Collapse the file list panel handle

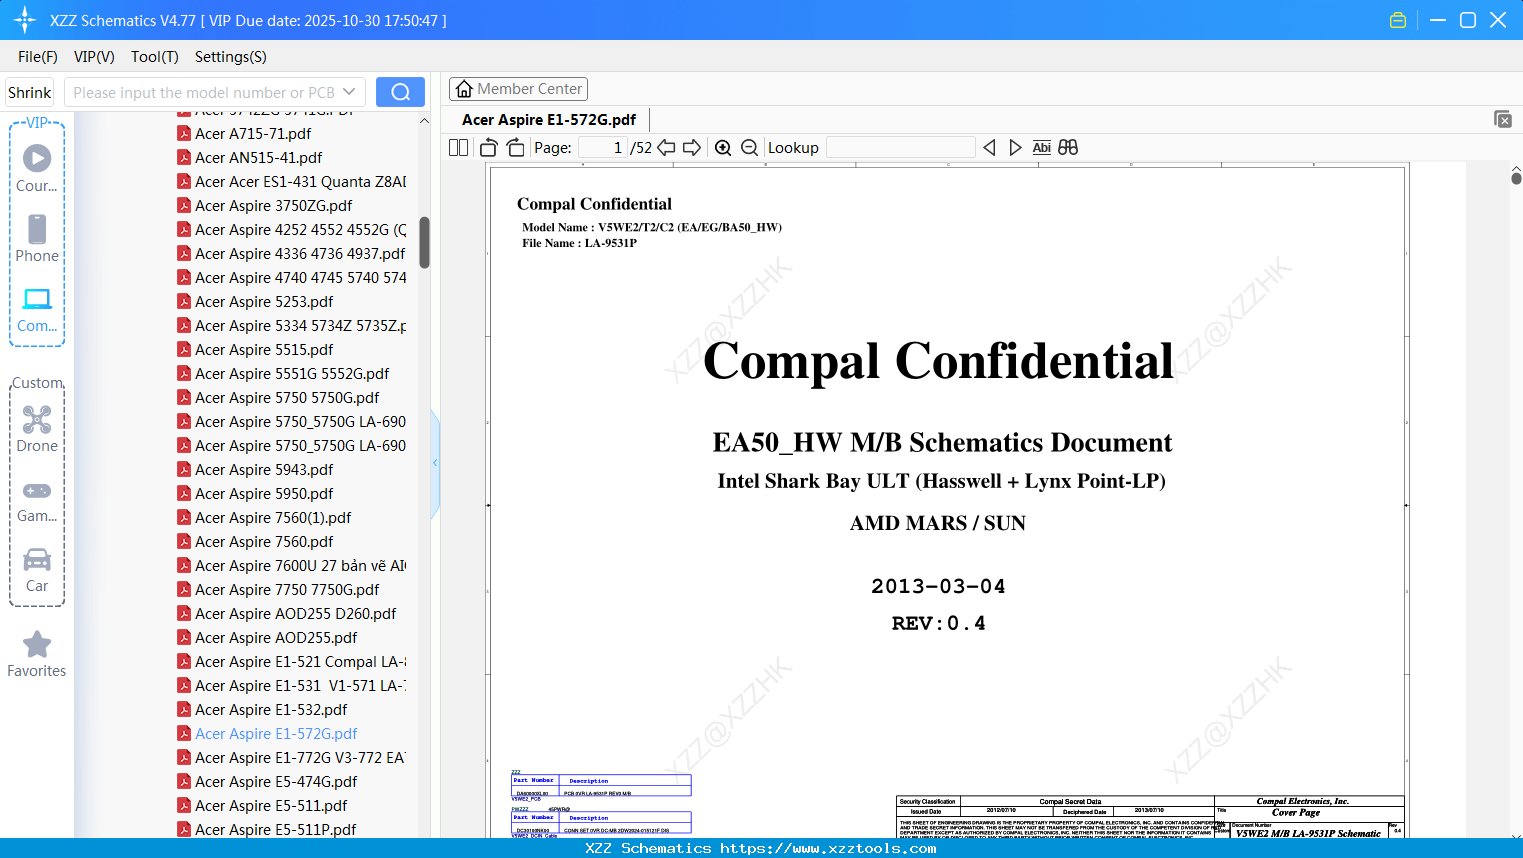pos(435,463)
